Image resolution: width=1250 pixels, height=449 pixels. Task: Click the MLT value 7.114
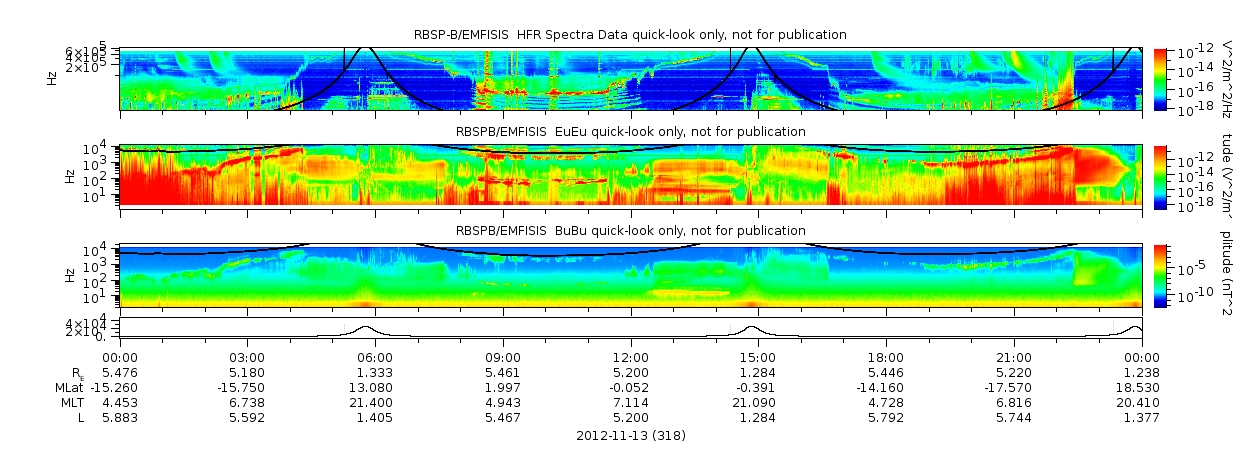point(630,403)
